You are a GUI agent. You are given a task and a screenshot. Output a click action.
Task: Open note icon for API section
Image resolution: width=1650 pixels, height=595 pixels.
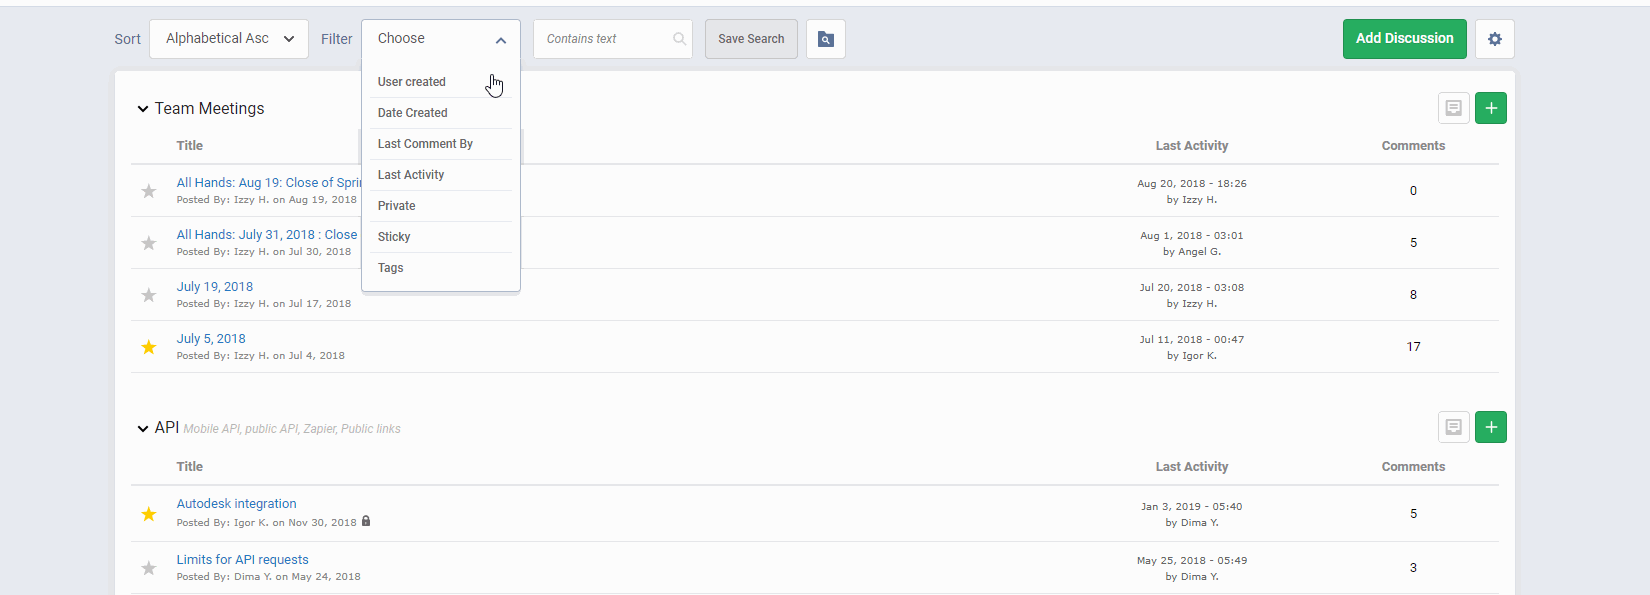point(1453,427)
